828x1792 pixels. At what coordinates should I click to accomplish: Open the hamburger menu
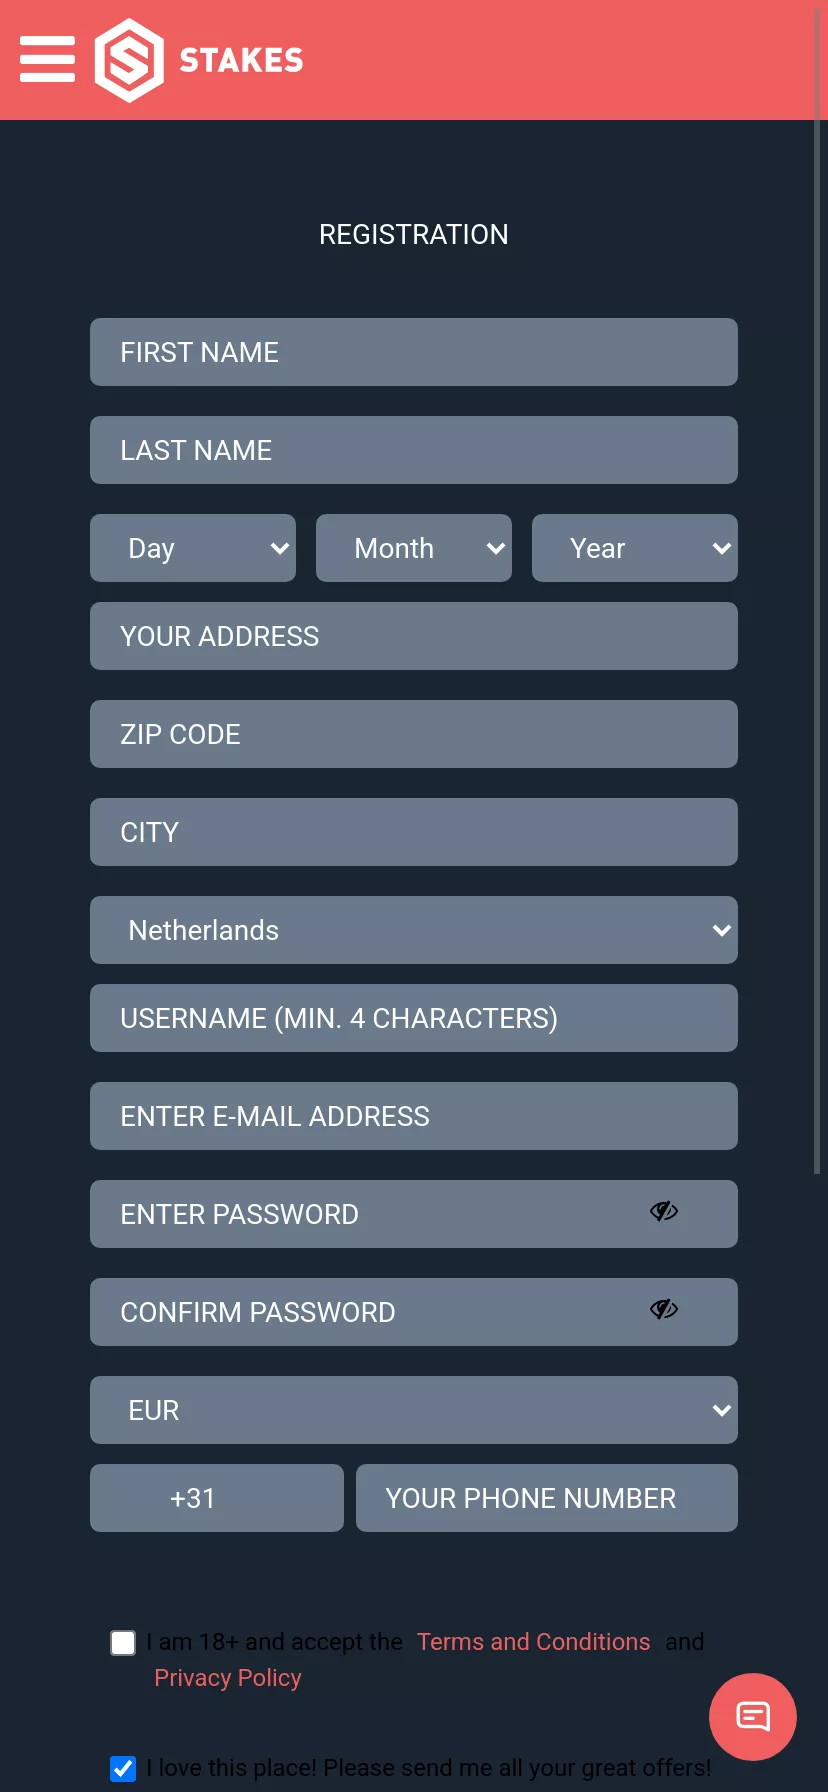[47, 59]
